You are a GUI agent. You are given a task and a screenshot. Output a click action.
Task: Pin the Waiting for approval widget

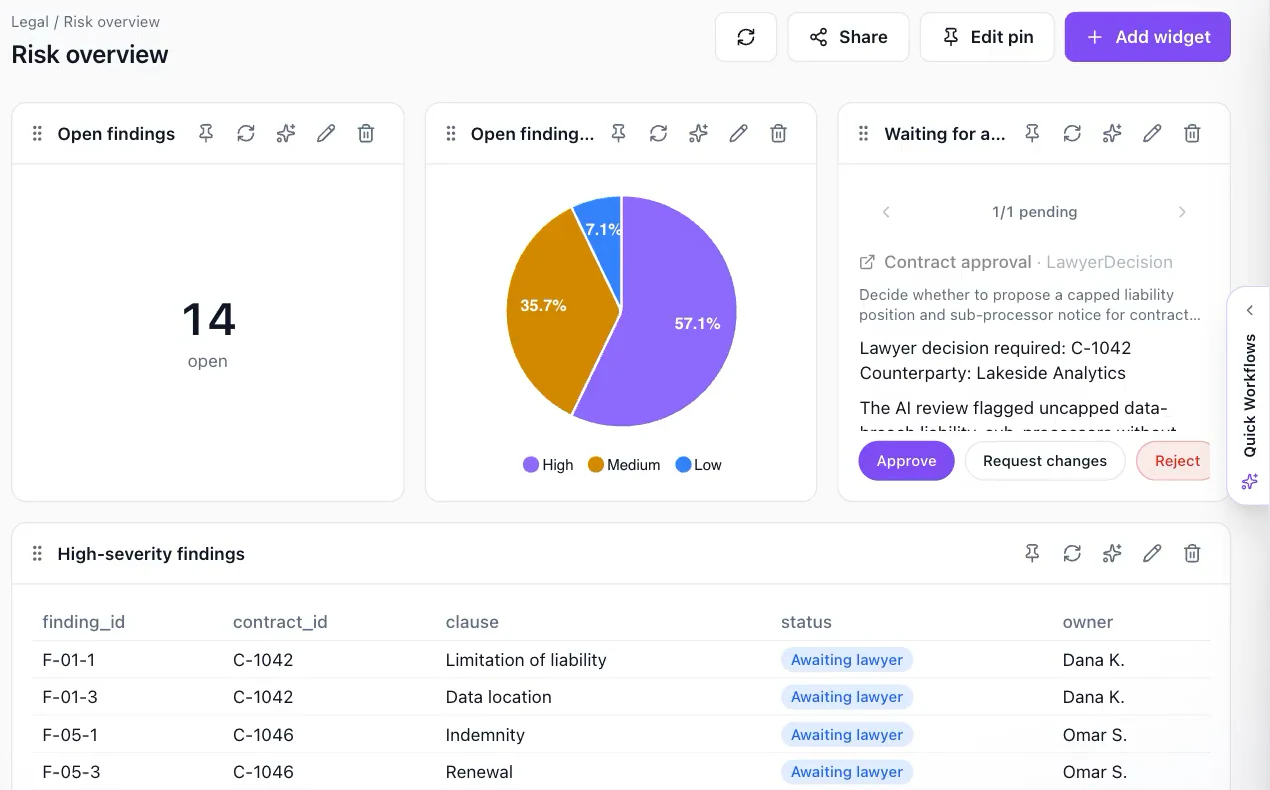[x=1032, y=133]
